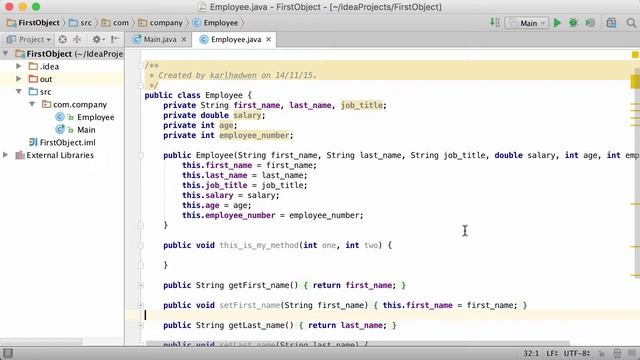Screen dimensions: 640x360
Task: Open Search Everywhere magnifier
Action: coord(631,23)
